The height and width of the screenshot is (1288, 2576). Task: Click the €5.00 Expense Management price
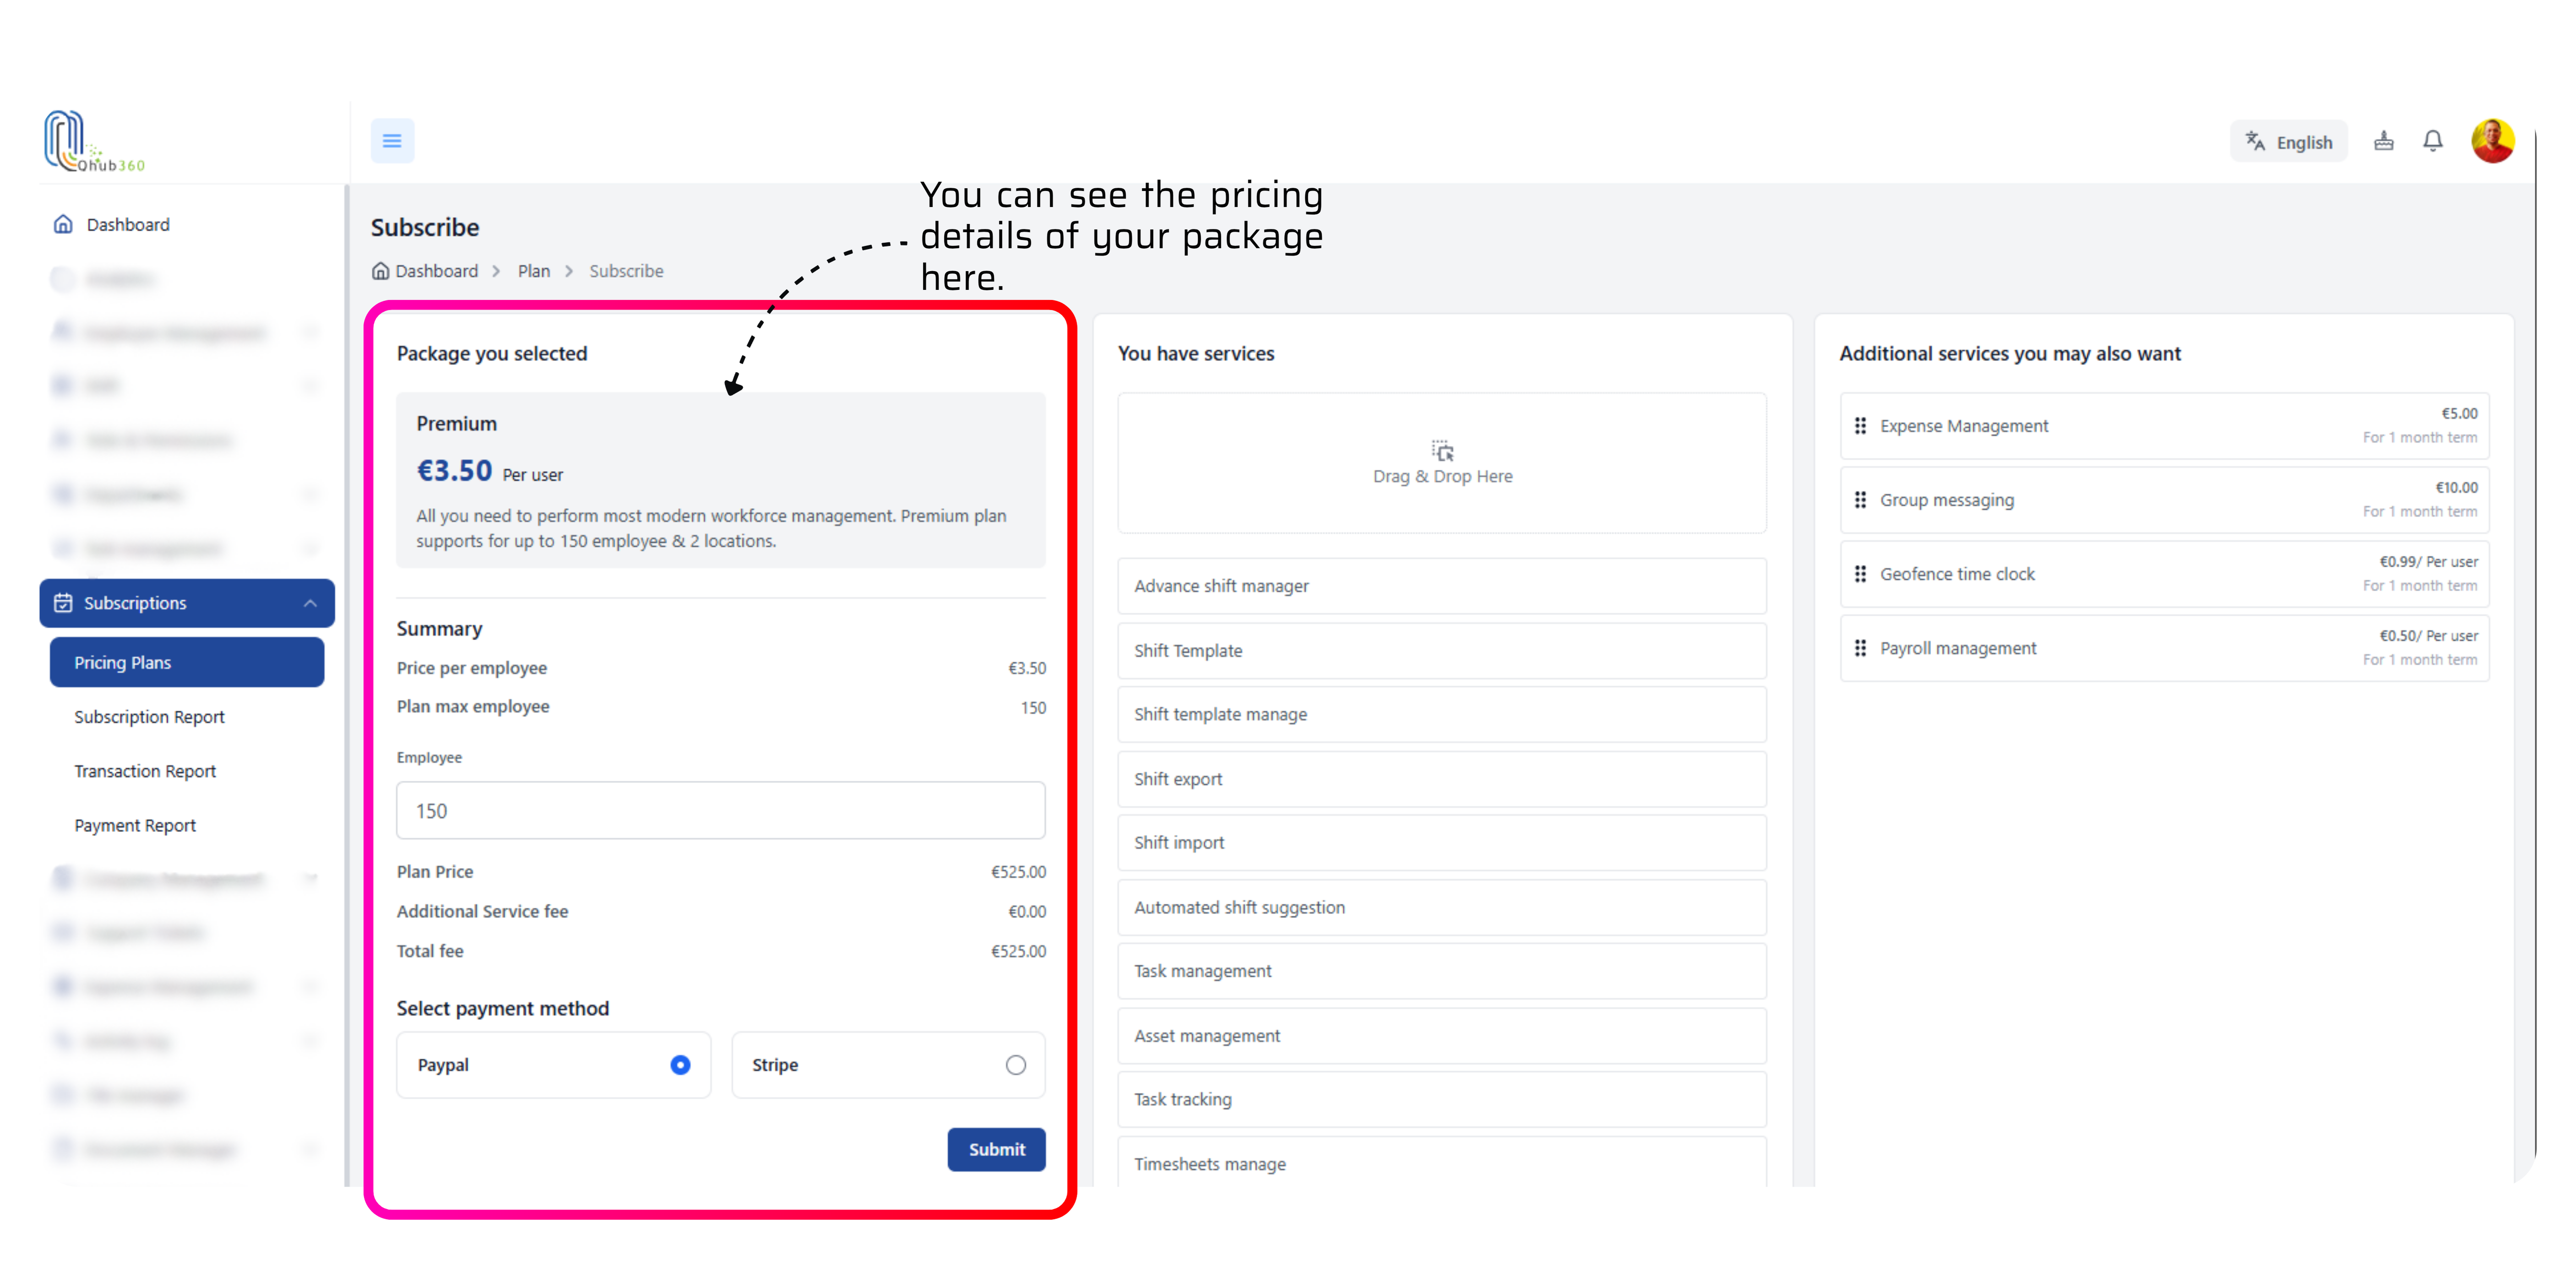click(2459, 414)
